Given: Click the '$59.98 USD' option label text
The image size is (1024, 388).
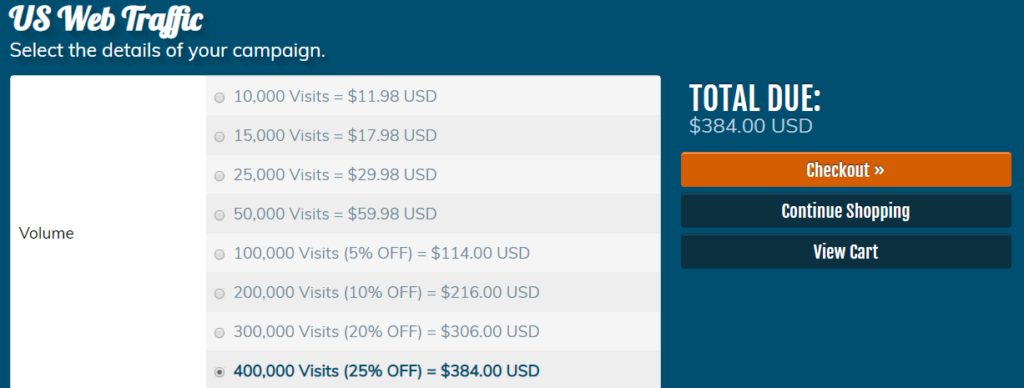Looking at the screenshot, I should click(x=392, y=214).
